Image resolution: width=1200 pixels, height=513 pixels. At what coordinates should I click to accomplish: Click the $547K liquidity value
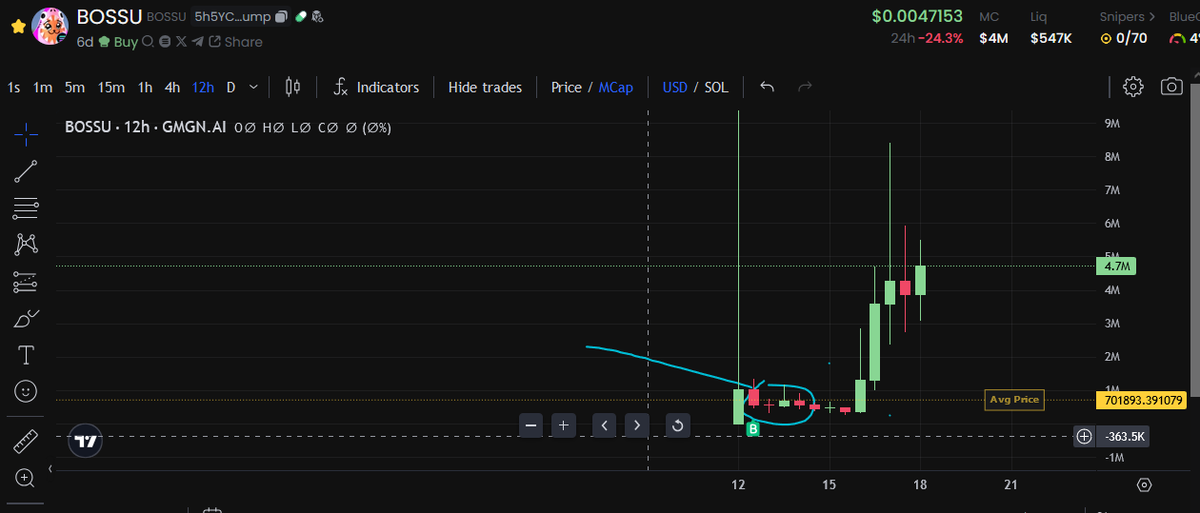coord(1051,38)
